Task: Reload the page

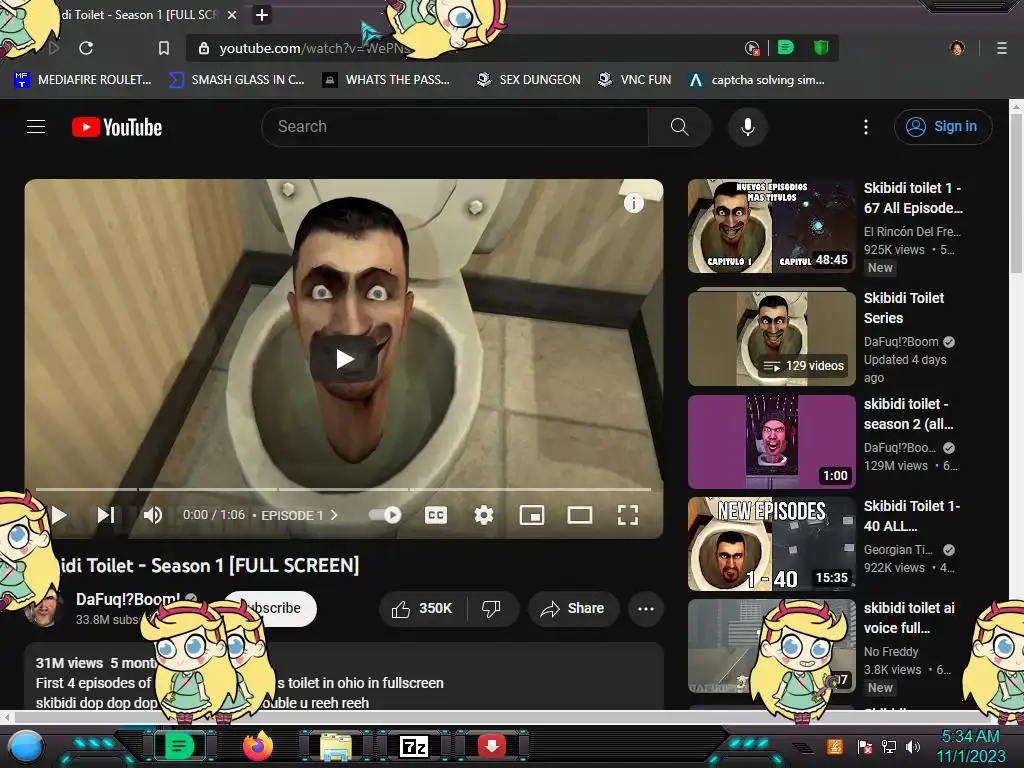Action: tap(86, 48)
